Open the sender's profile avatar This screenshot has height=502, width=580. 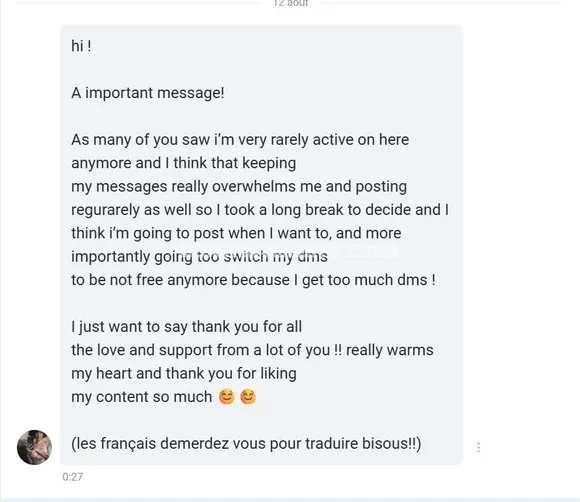(x=34, y=447)
